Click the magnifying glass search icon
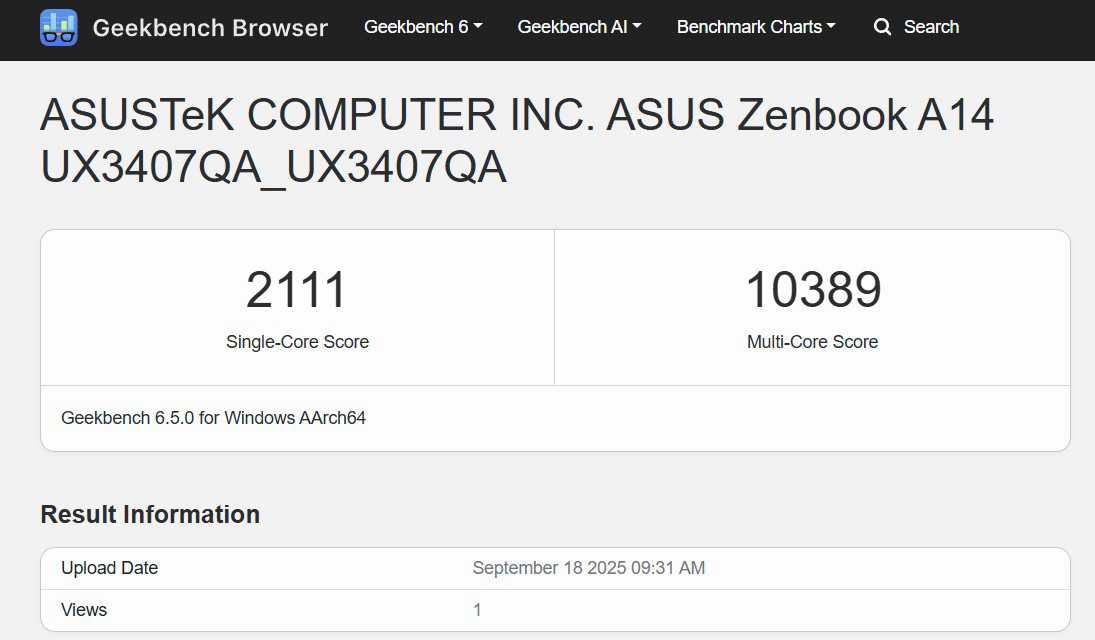This screenshot has height=640, width=1095. [x=882, y=27]
